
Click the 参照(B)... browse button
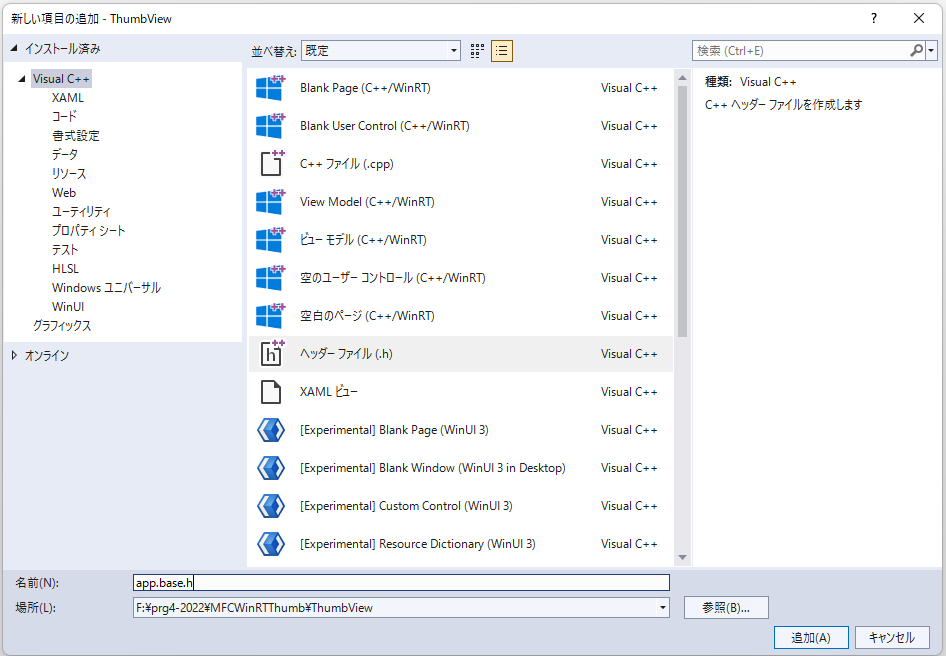(x=726, y=608)
